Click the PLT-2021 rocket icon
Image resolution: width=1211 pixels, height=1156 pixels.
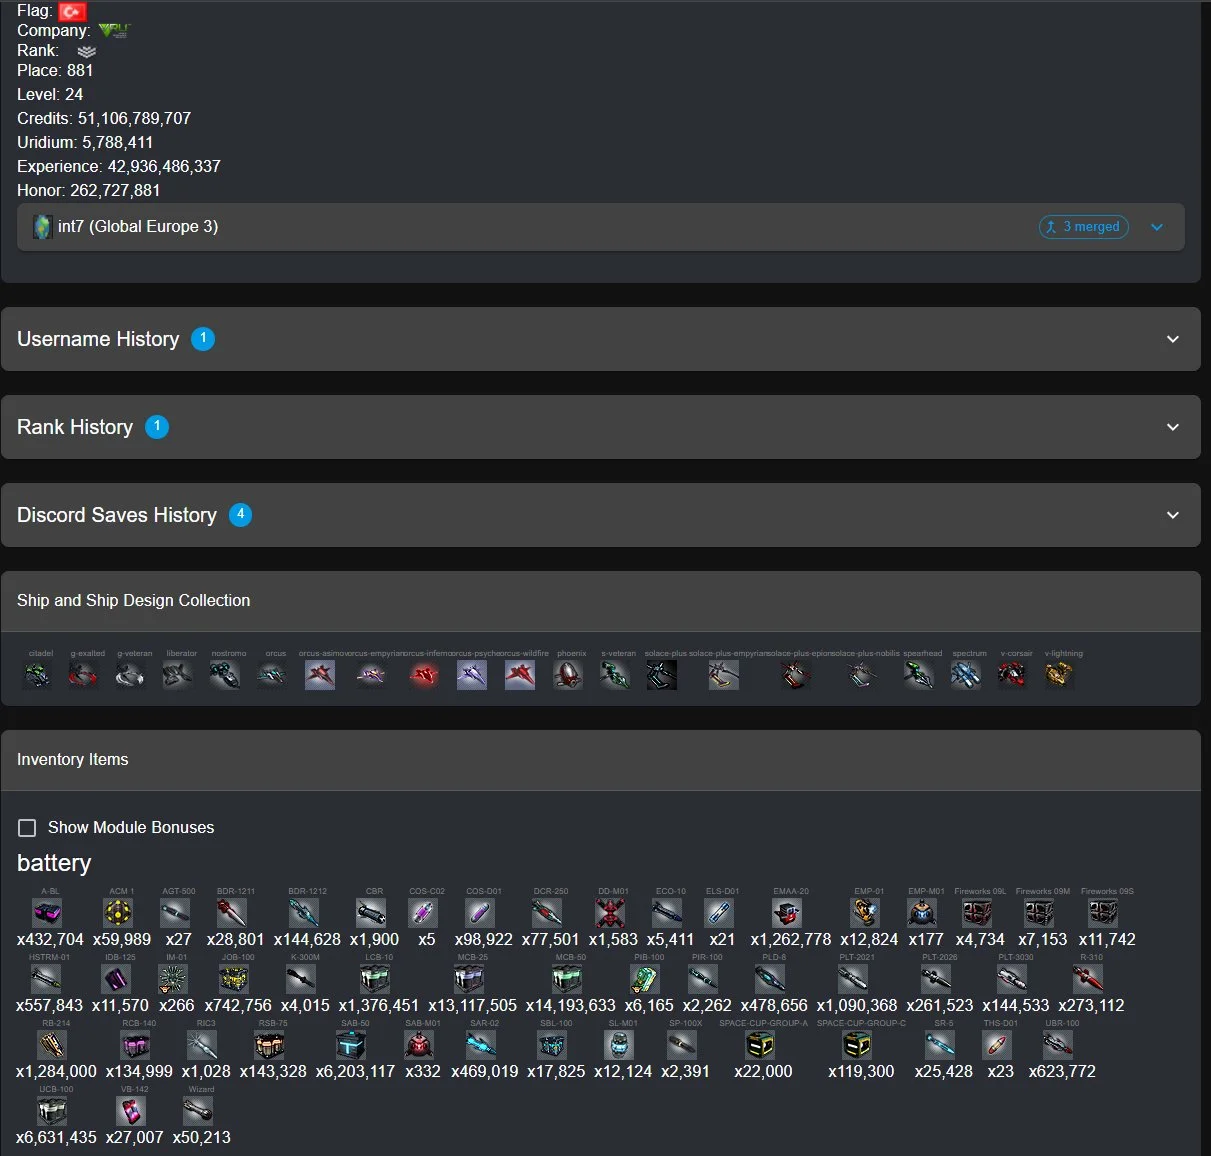853,979
